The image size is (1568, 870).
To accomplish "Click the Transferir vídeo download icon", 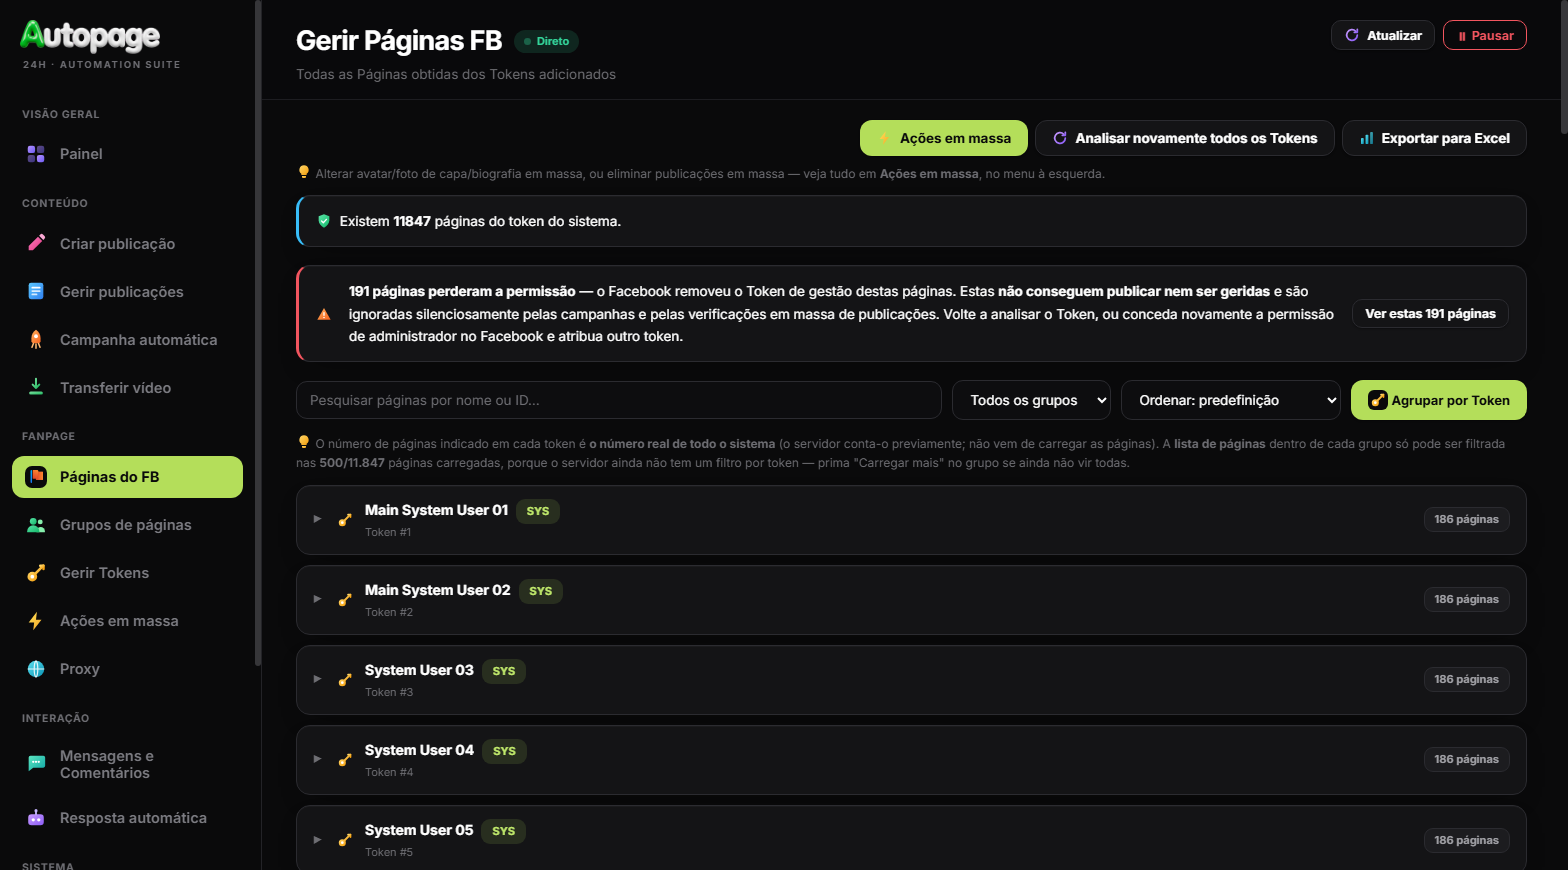I will click(36, 387).
